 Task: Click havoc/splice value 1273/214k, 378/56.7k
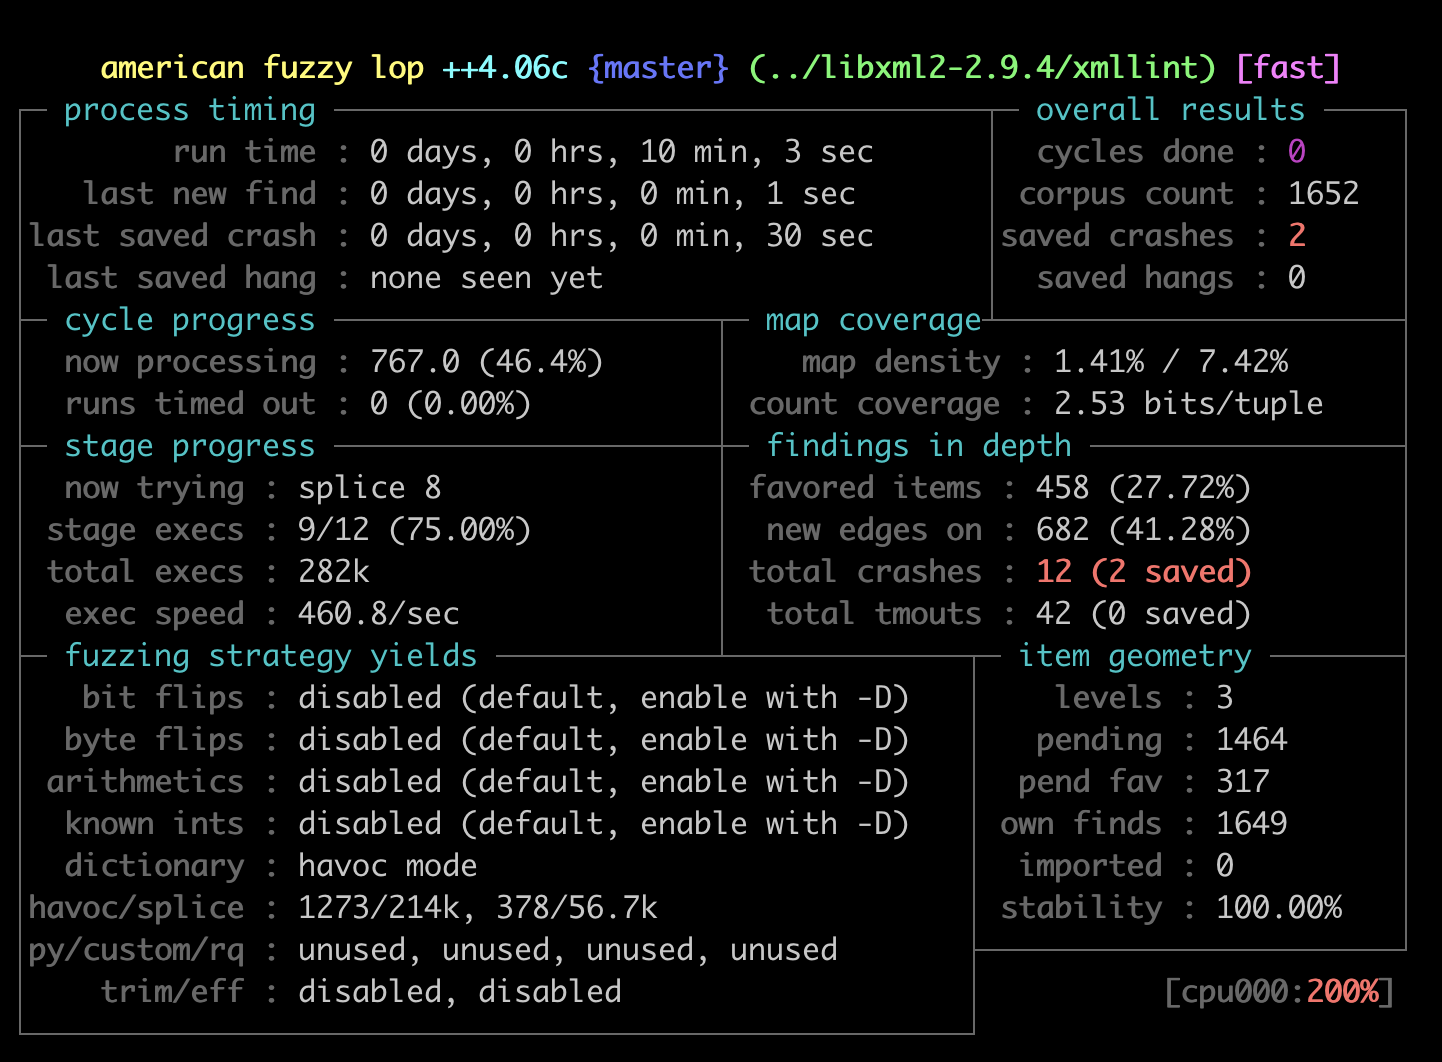click(478, 908)
